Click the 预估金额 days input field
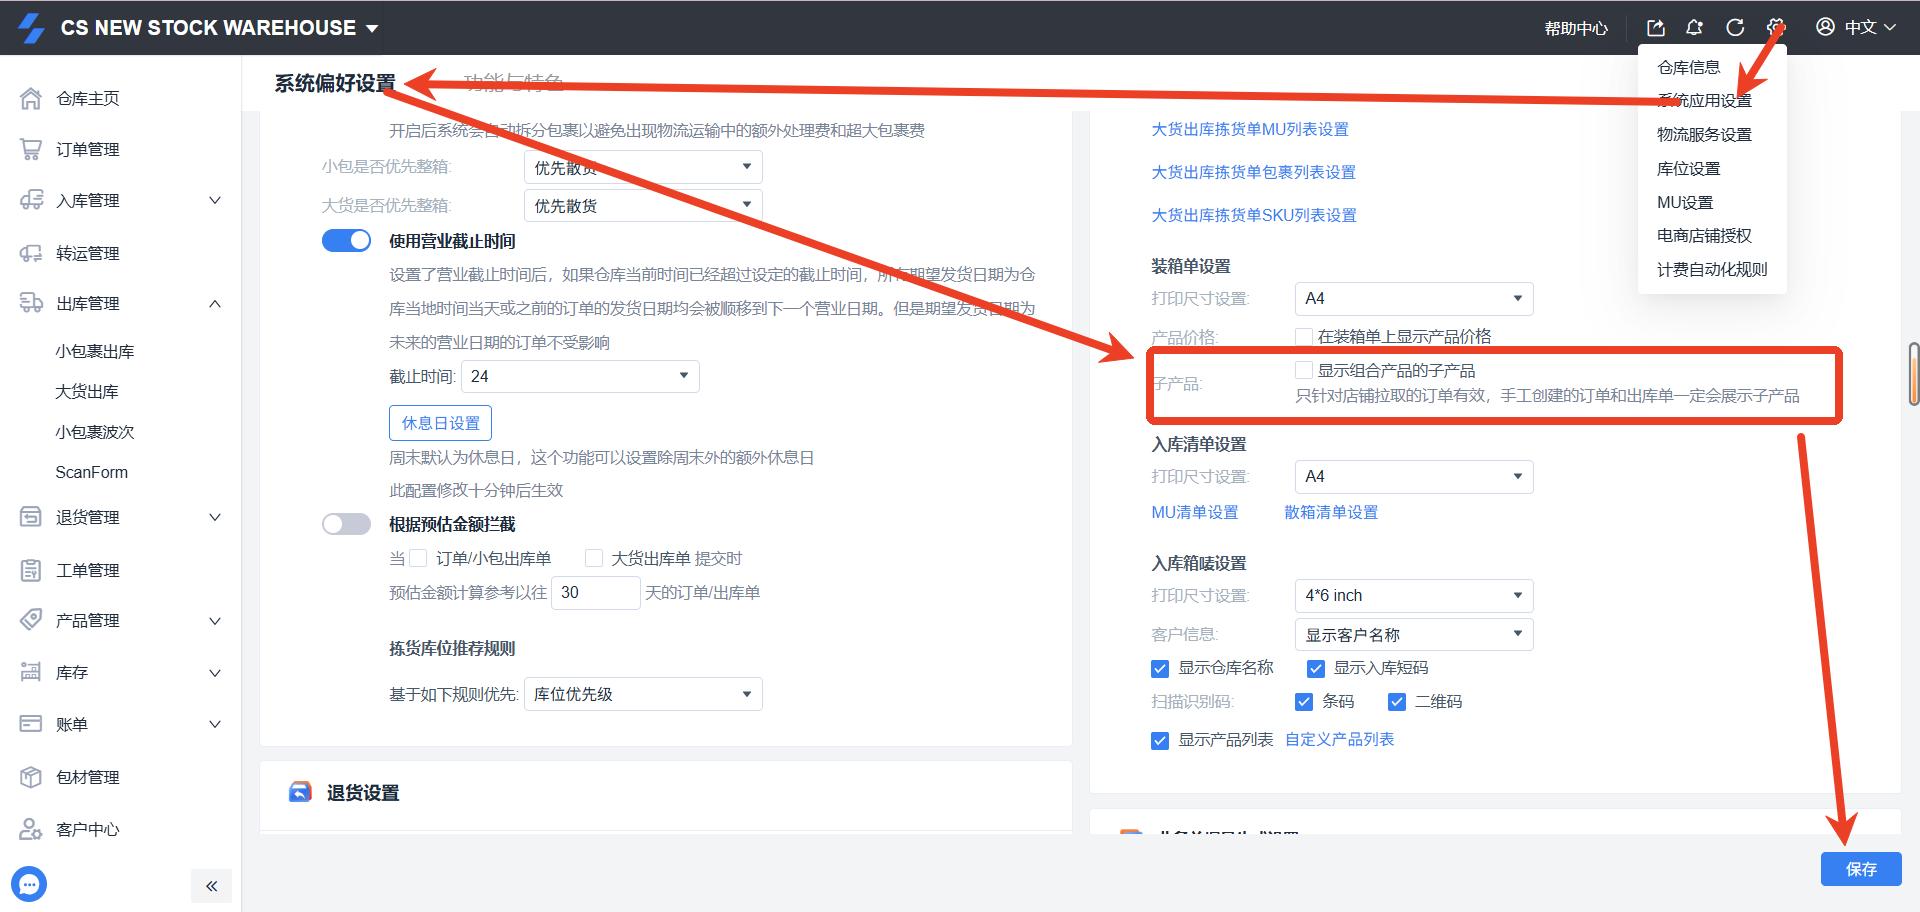This screenshot has height=912, width=1920. point(595,592)
